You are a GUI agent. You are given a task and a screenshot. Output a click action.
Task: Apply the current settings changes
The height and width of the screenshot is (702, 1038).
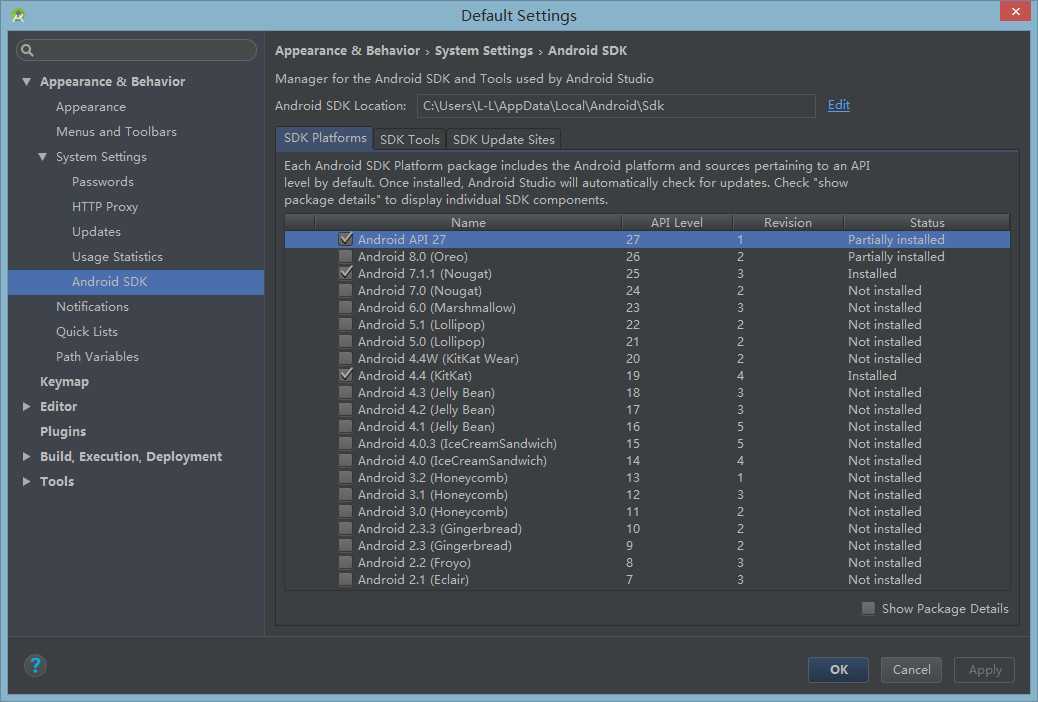click(x=984, y=670)
